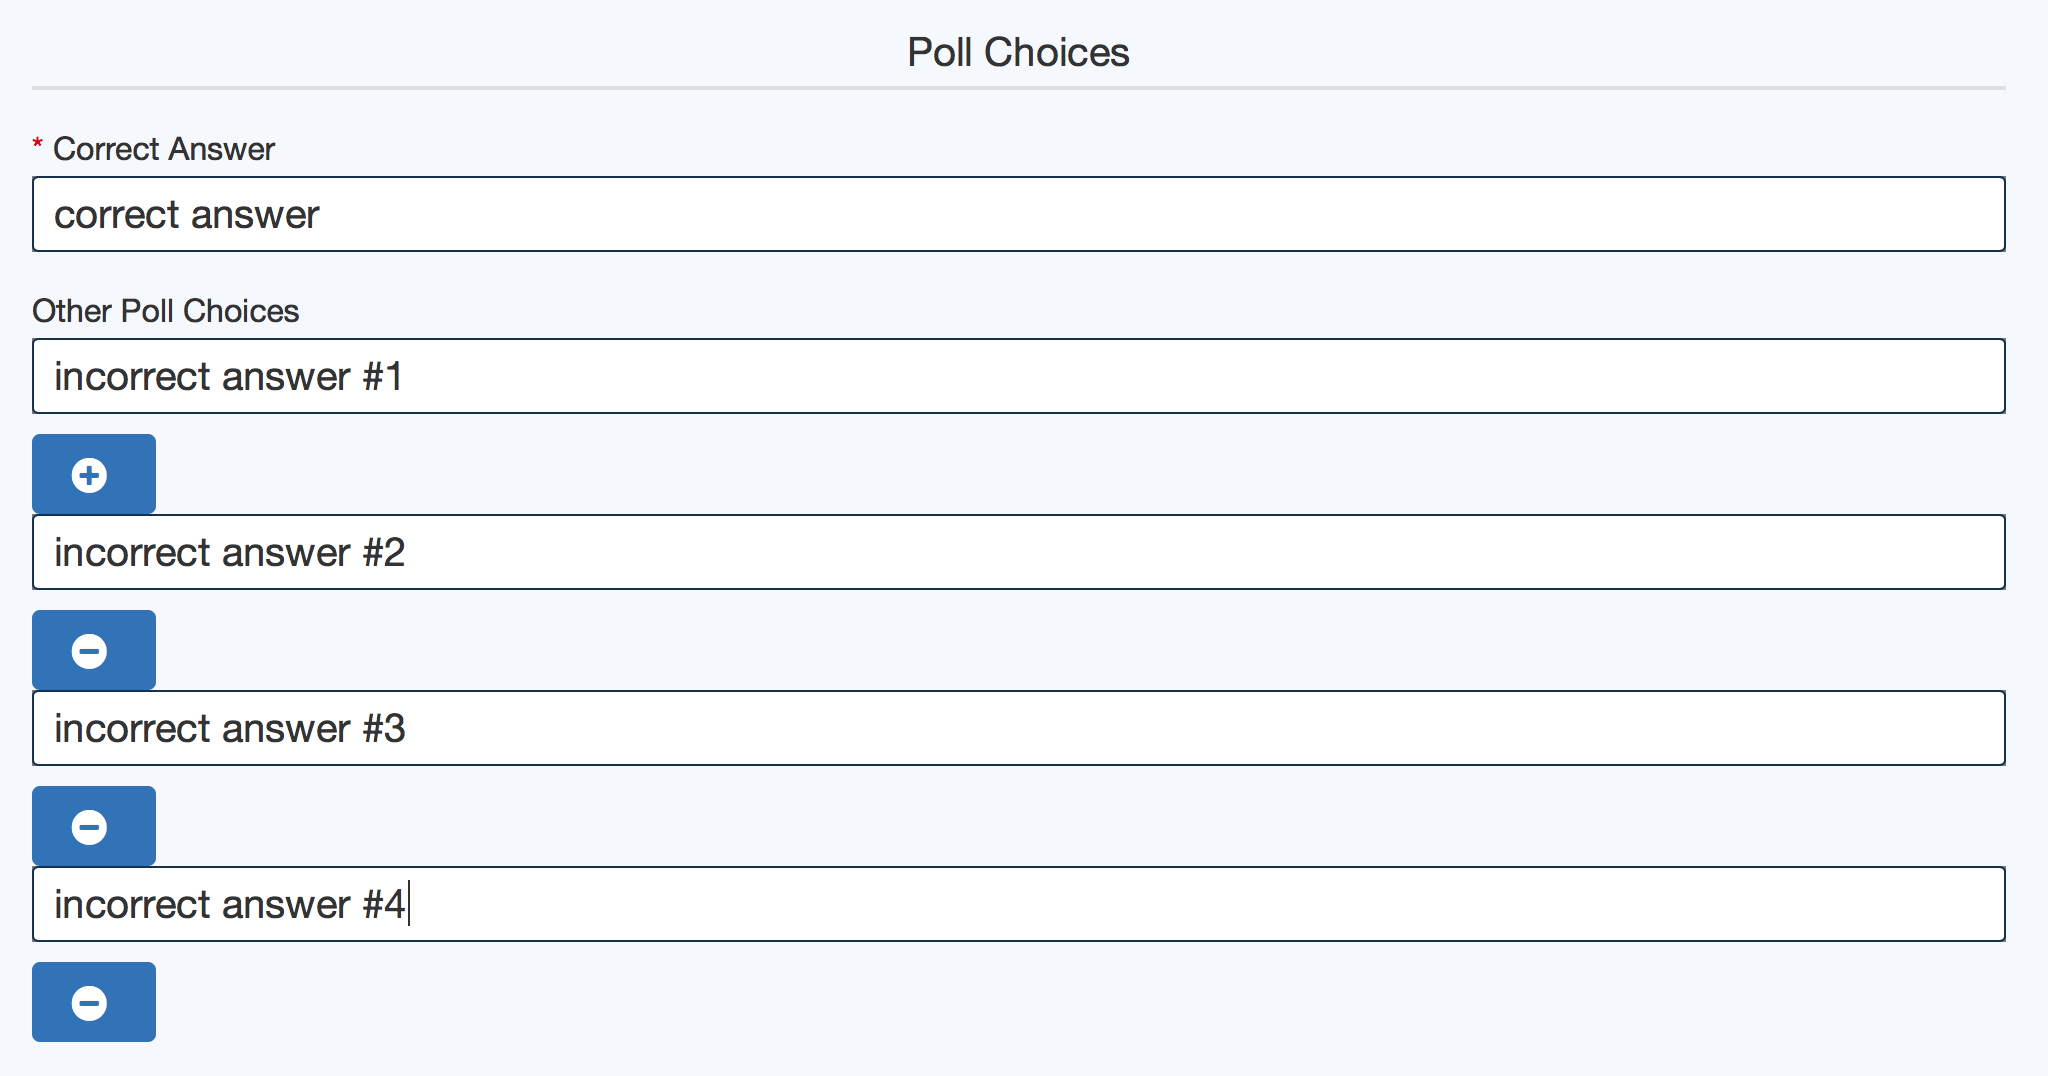Screen dimensions: 2048x1076
Task: Click the "Correct Answer" field label
Action: tap(164, 149)
